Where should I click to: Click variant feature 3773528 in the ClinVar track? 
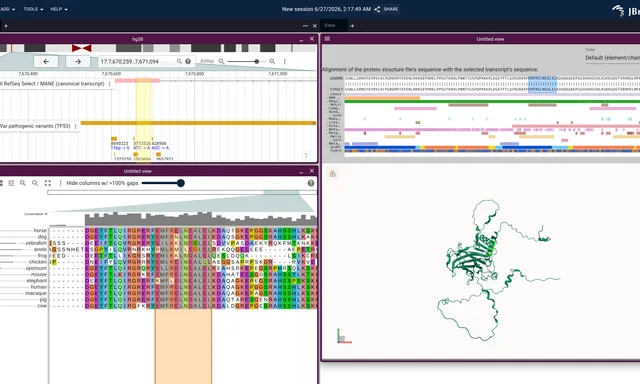point(142,143)
